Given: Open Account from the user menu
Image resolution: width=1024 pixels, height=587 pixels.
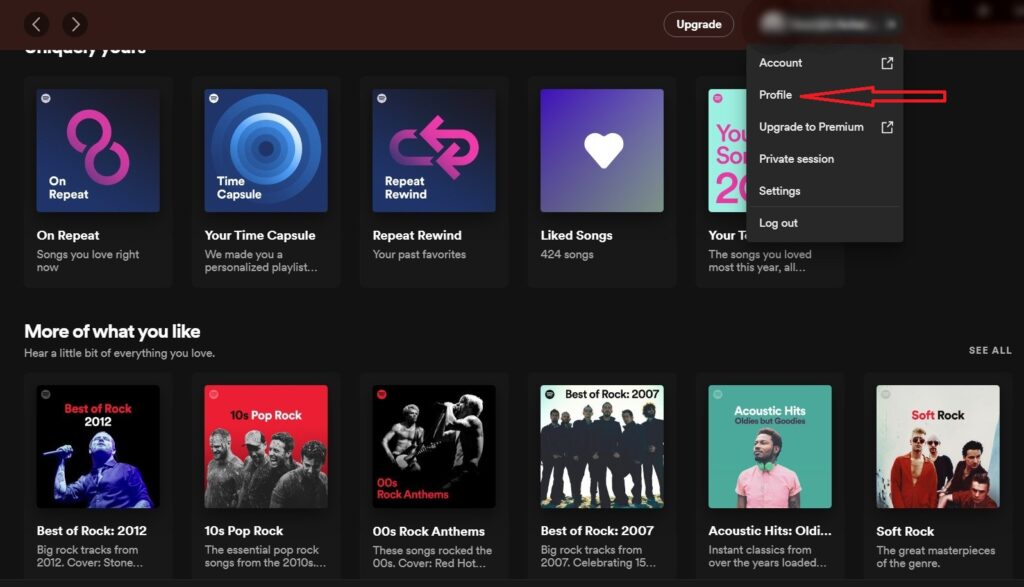Looking at the screenshot, I should 825,63.
